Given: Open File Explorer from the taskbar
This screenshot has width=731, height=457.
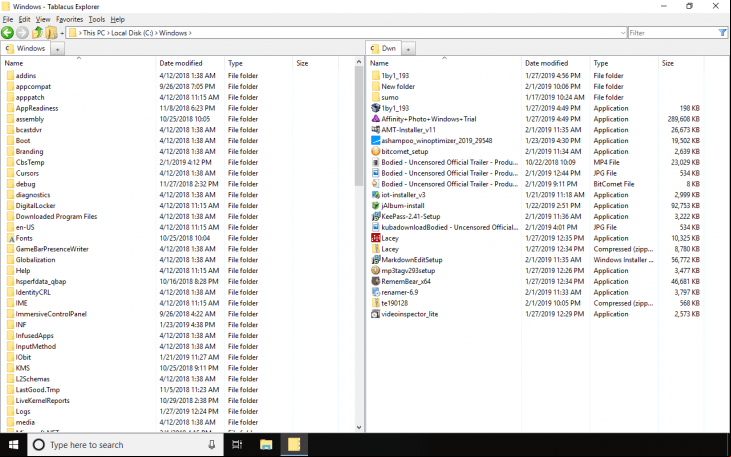Looking at the screenshot, I should click(x=266, y=445).
